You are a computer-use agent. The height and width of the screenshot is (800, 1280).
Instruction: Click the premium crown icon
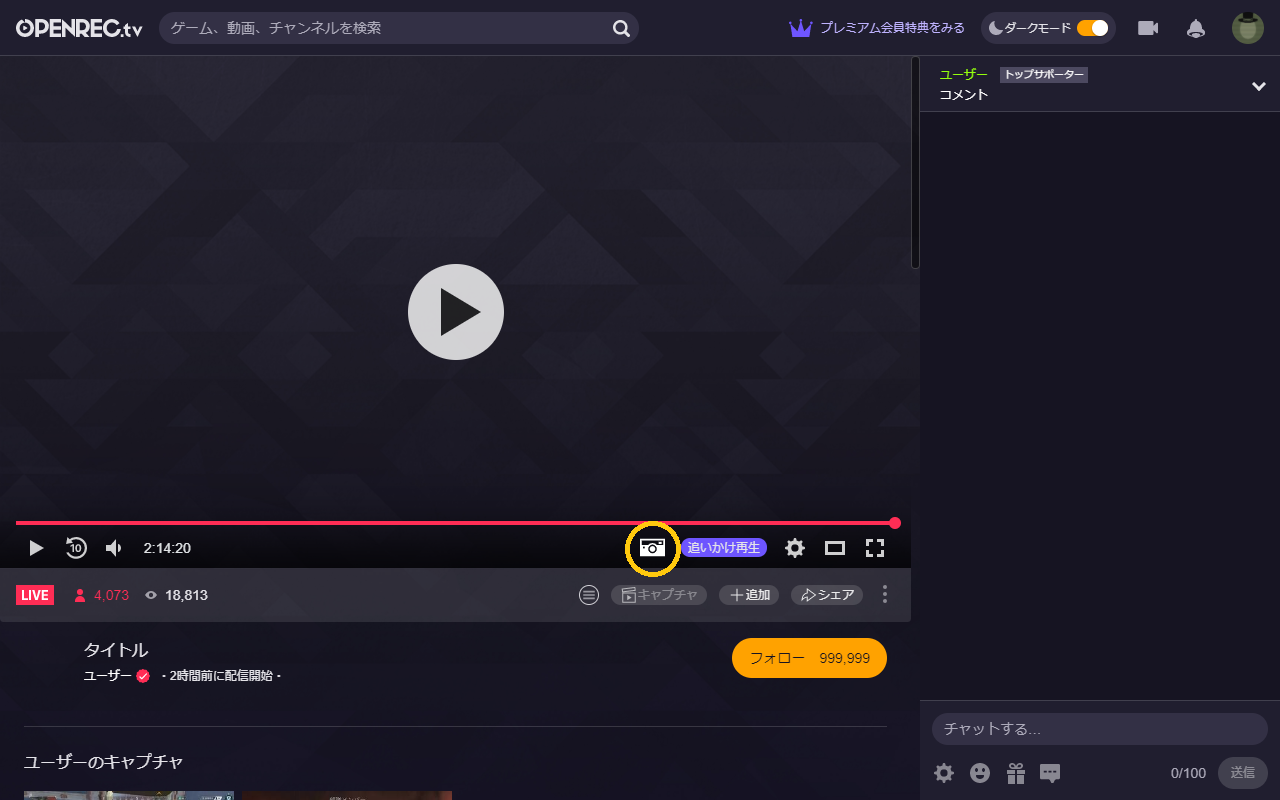800,28
